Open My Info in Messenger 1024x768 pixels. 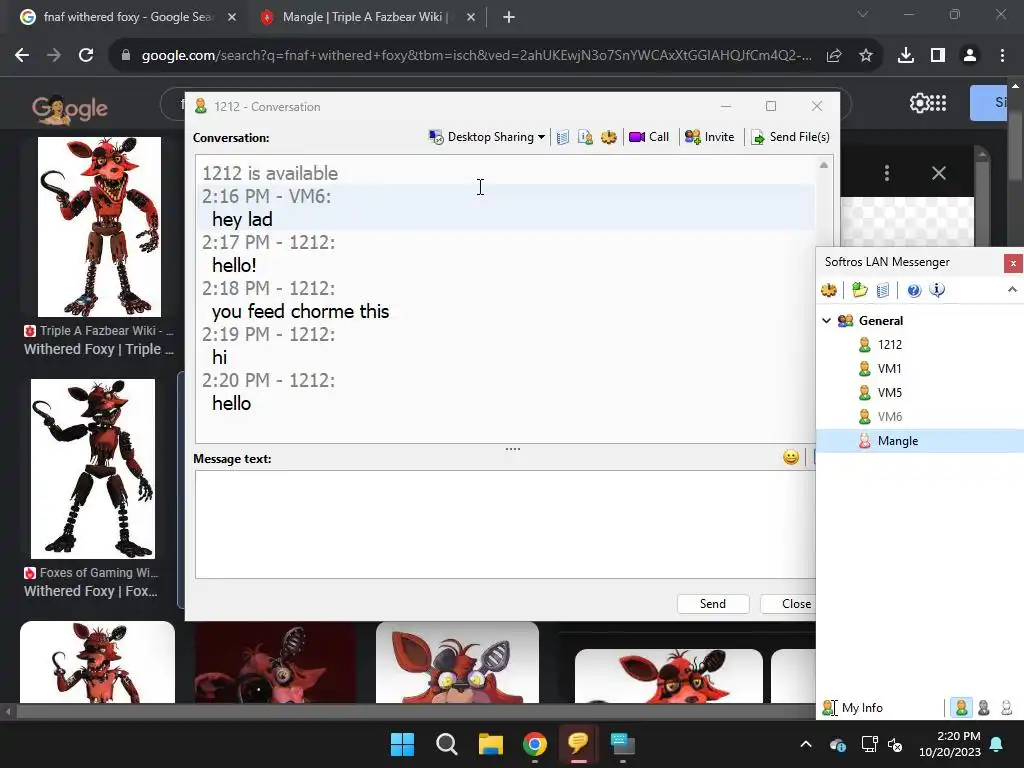point(853,707)
